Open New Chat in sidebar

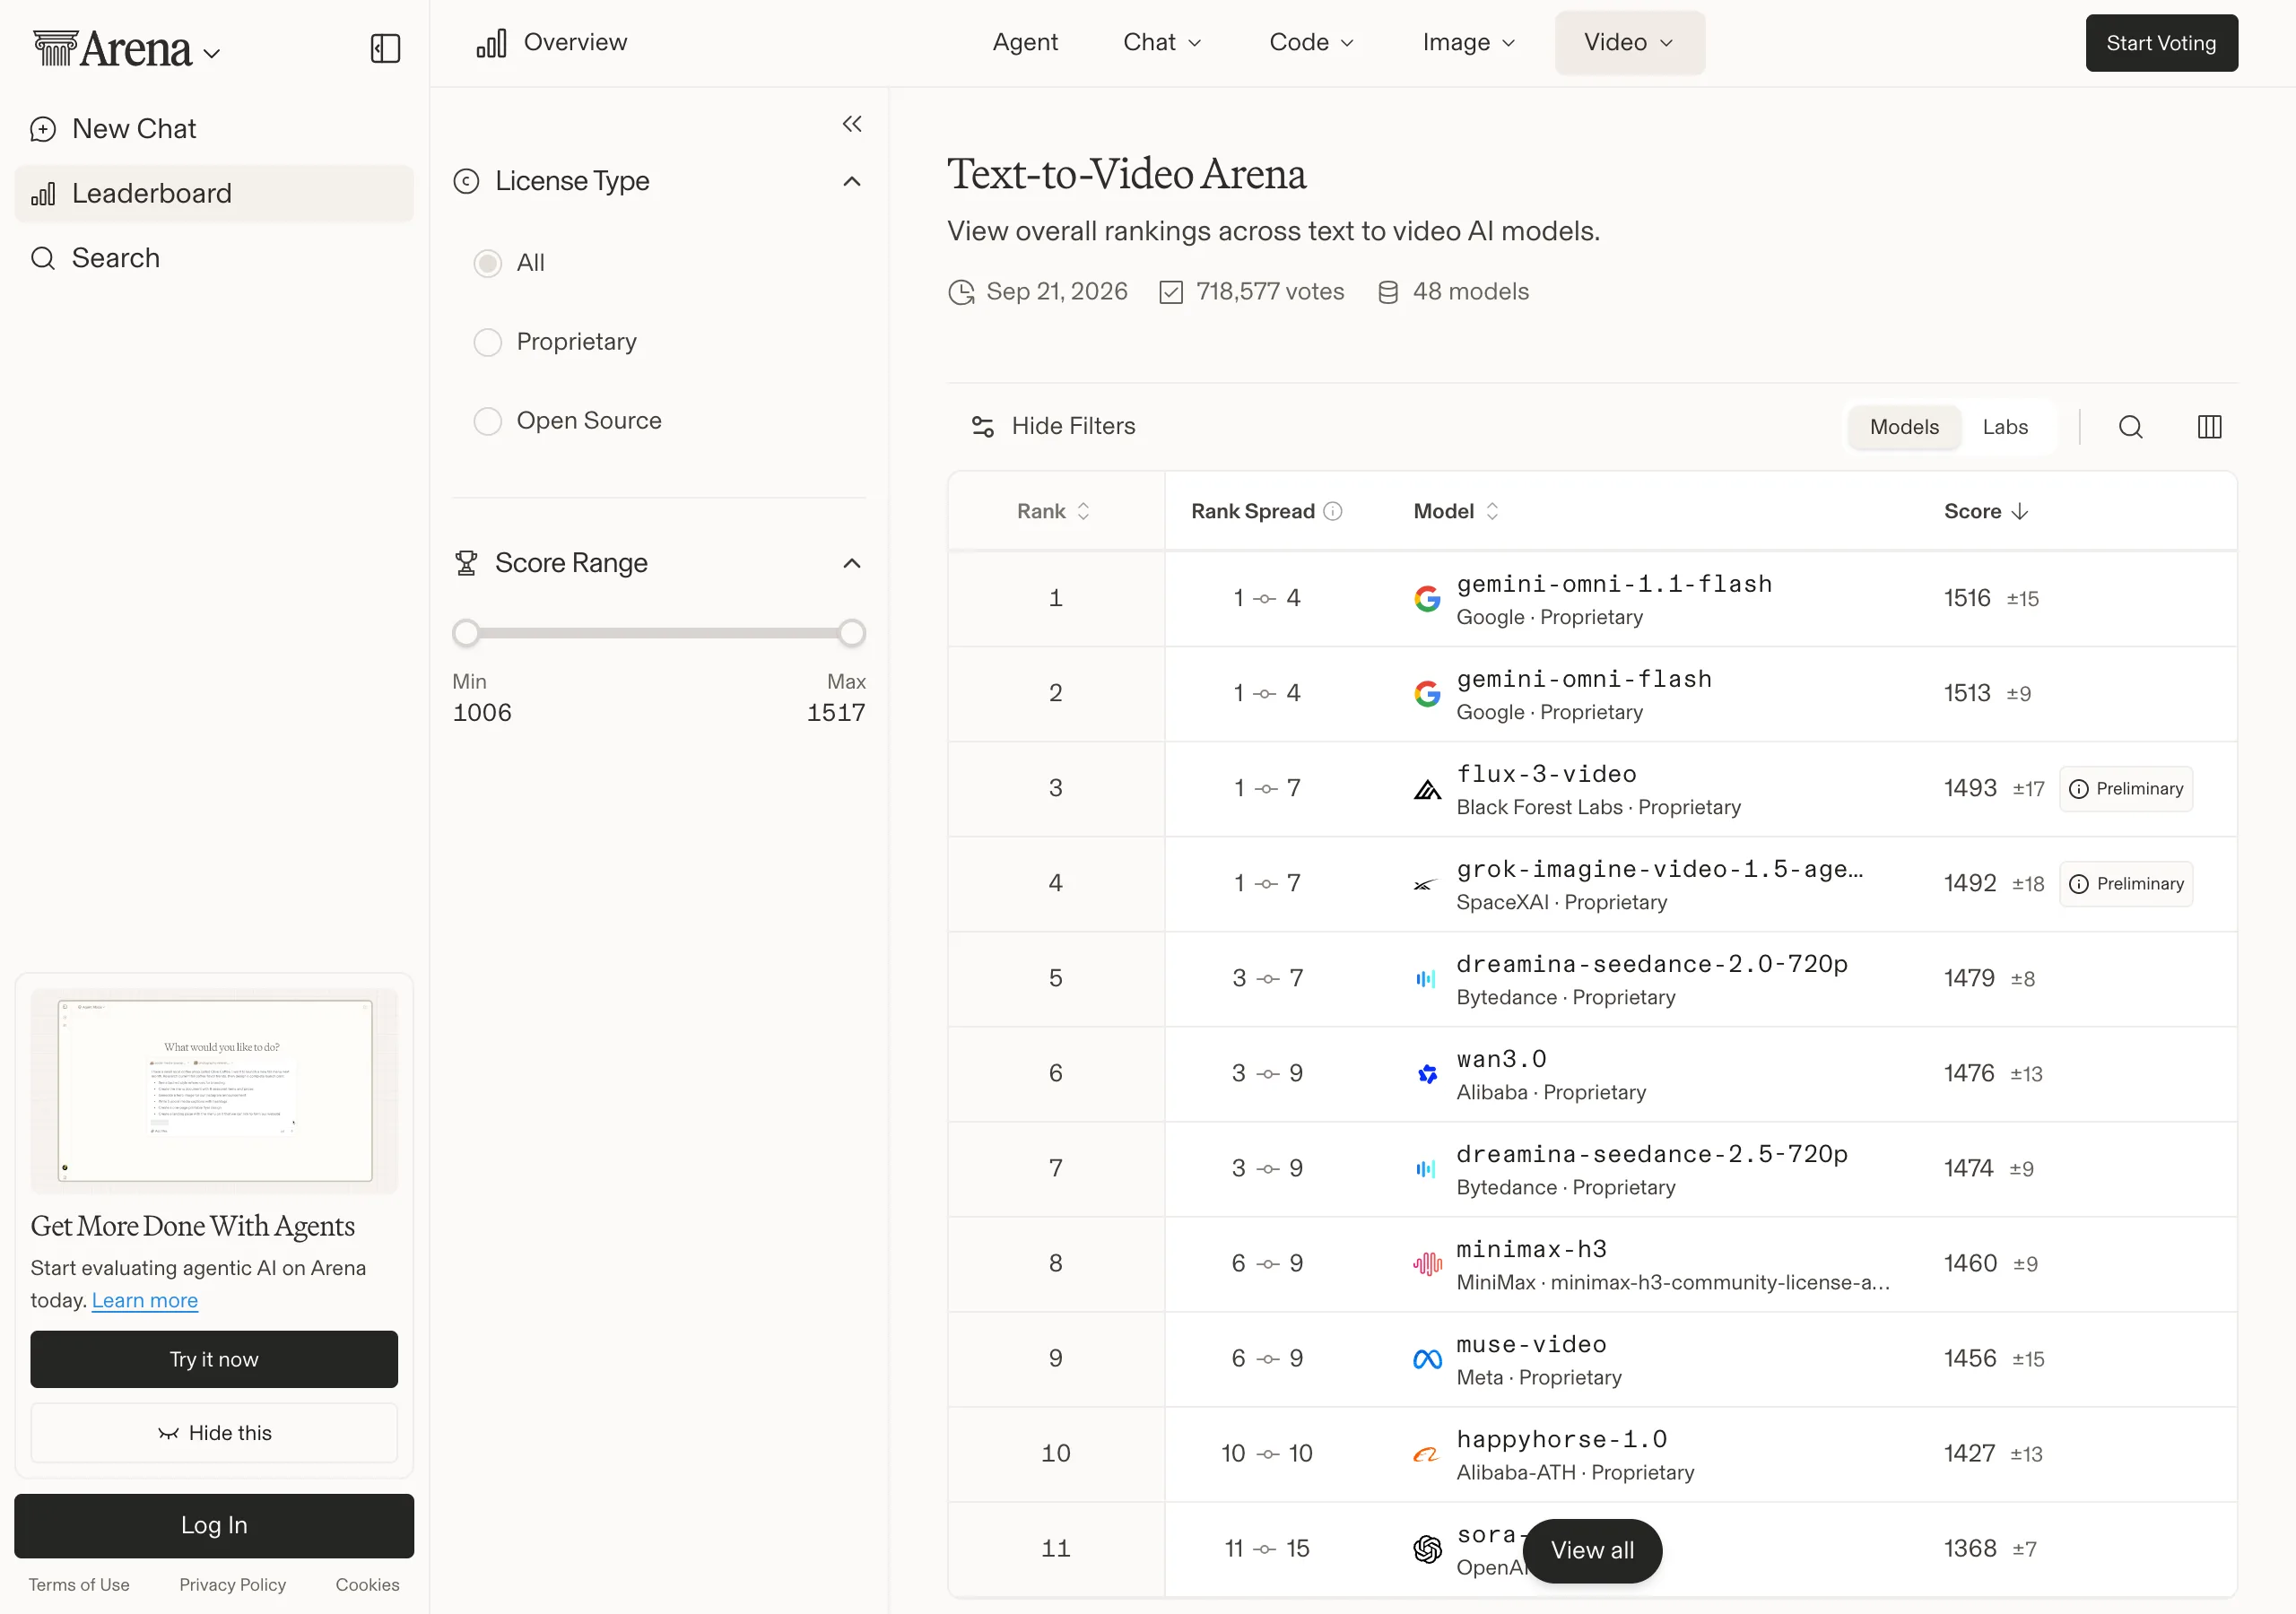pyautogui.click(x=214, y=129)
